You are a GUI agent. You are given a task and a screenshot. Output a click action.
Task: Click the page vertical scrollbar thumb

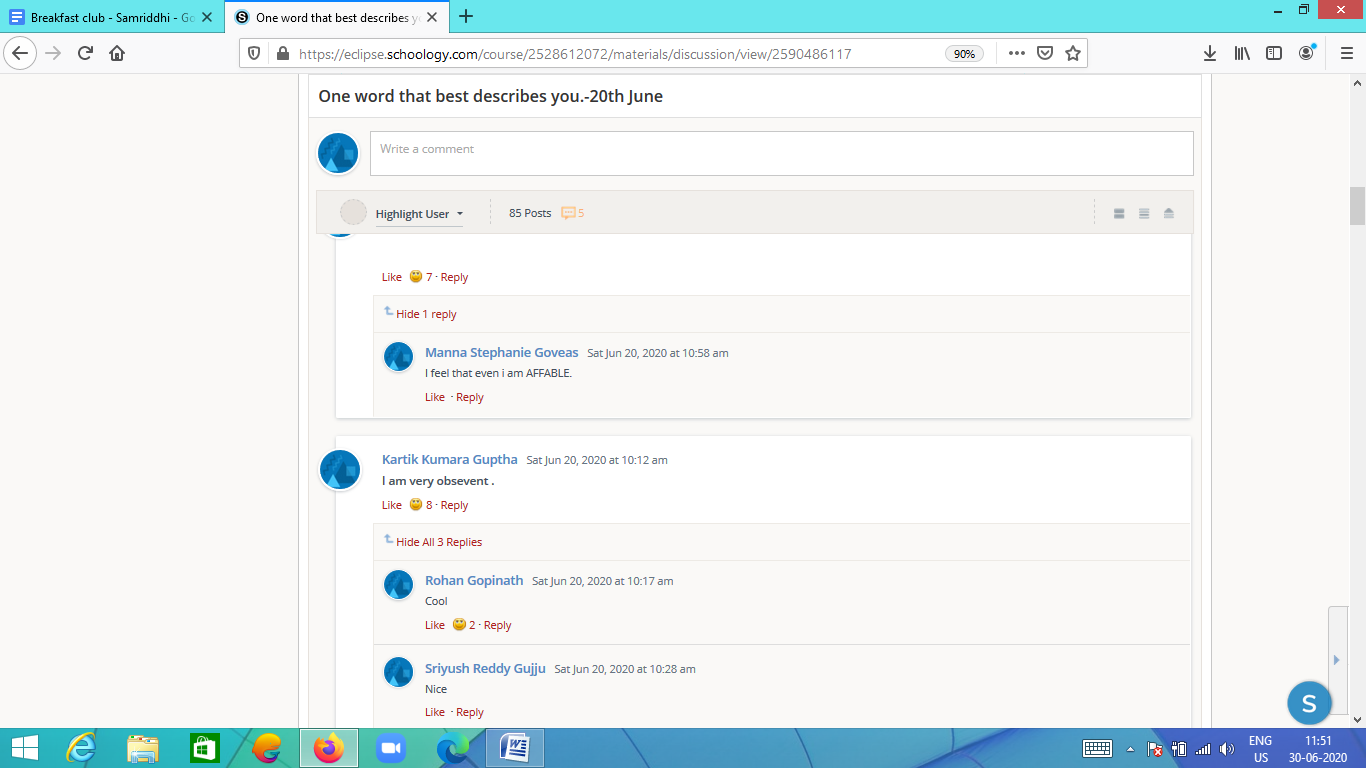pyautogui.click(x=1357, y=205)
